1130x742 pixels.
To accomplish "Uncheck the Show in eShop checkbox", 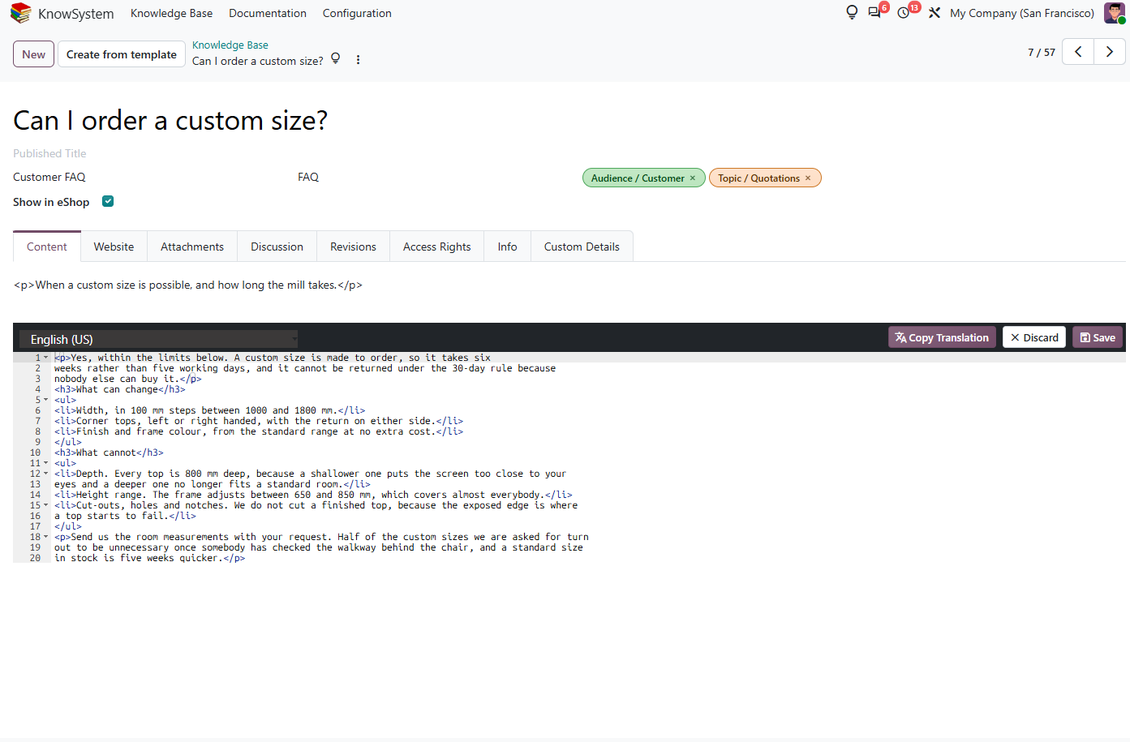I will 108,201.
